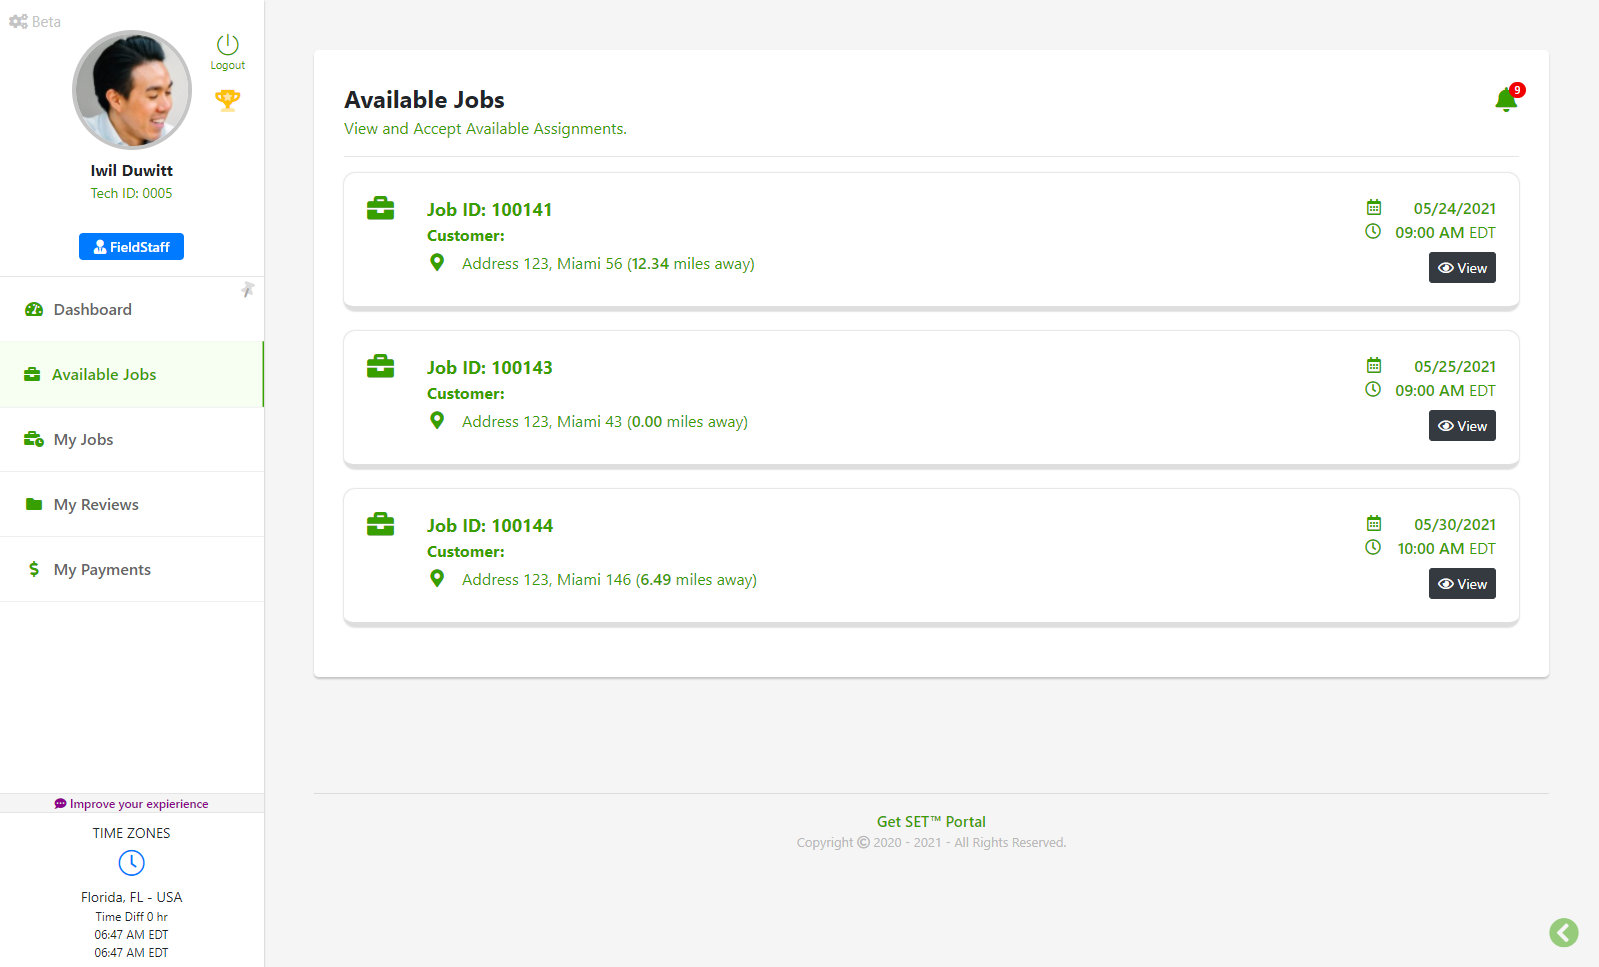
Task: Click the time zones clock icon
Action: click(x=131, y=862)
